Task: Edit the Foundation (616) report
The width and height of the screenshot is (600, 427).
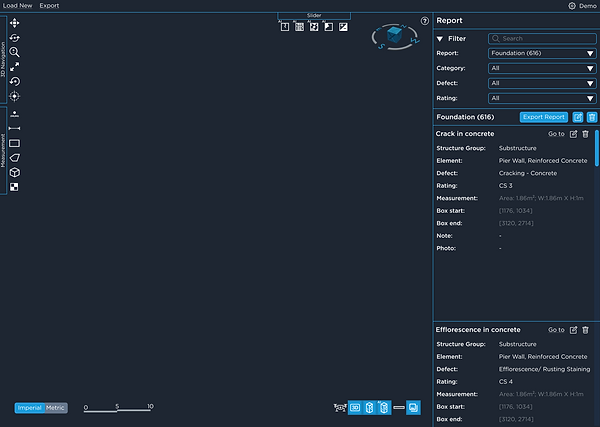Action: pyautogui.click(x=578, y=117)
